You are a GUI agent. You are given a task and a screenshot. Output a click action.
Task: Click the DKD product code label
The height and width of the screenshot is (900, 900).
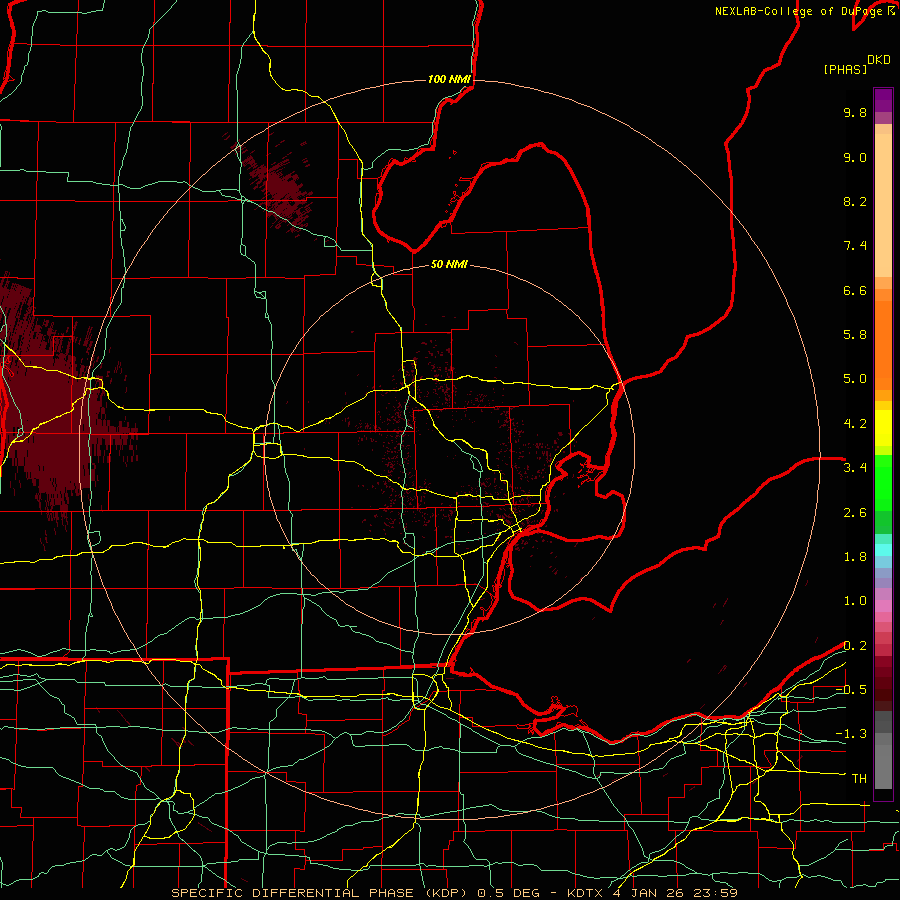[878, 60]
